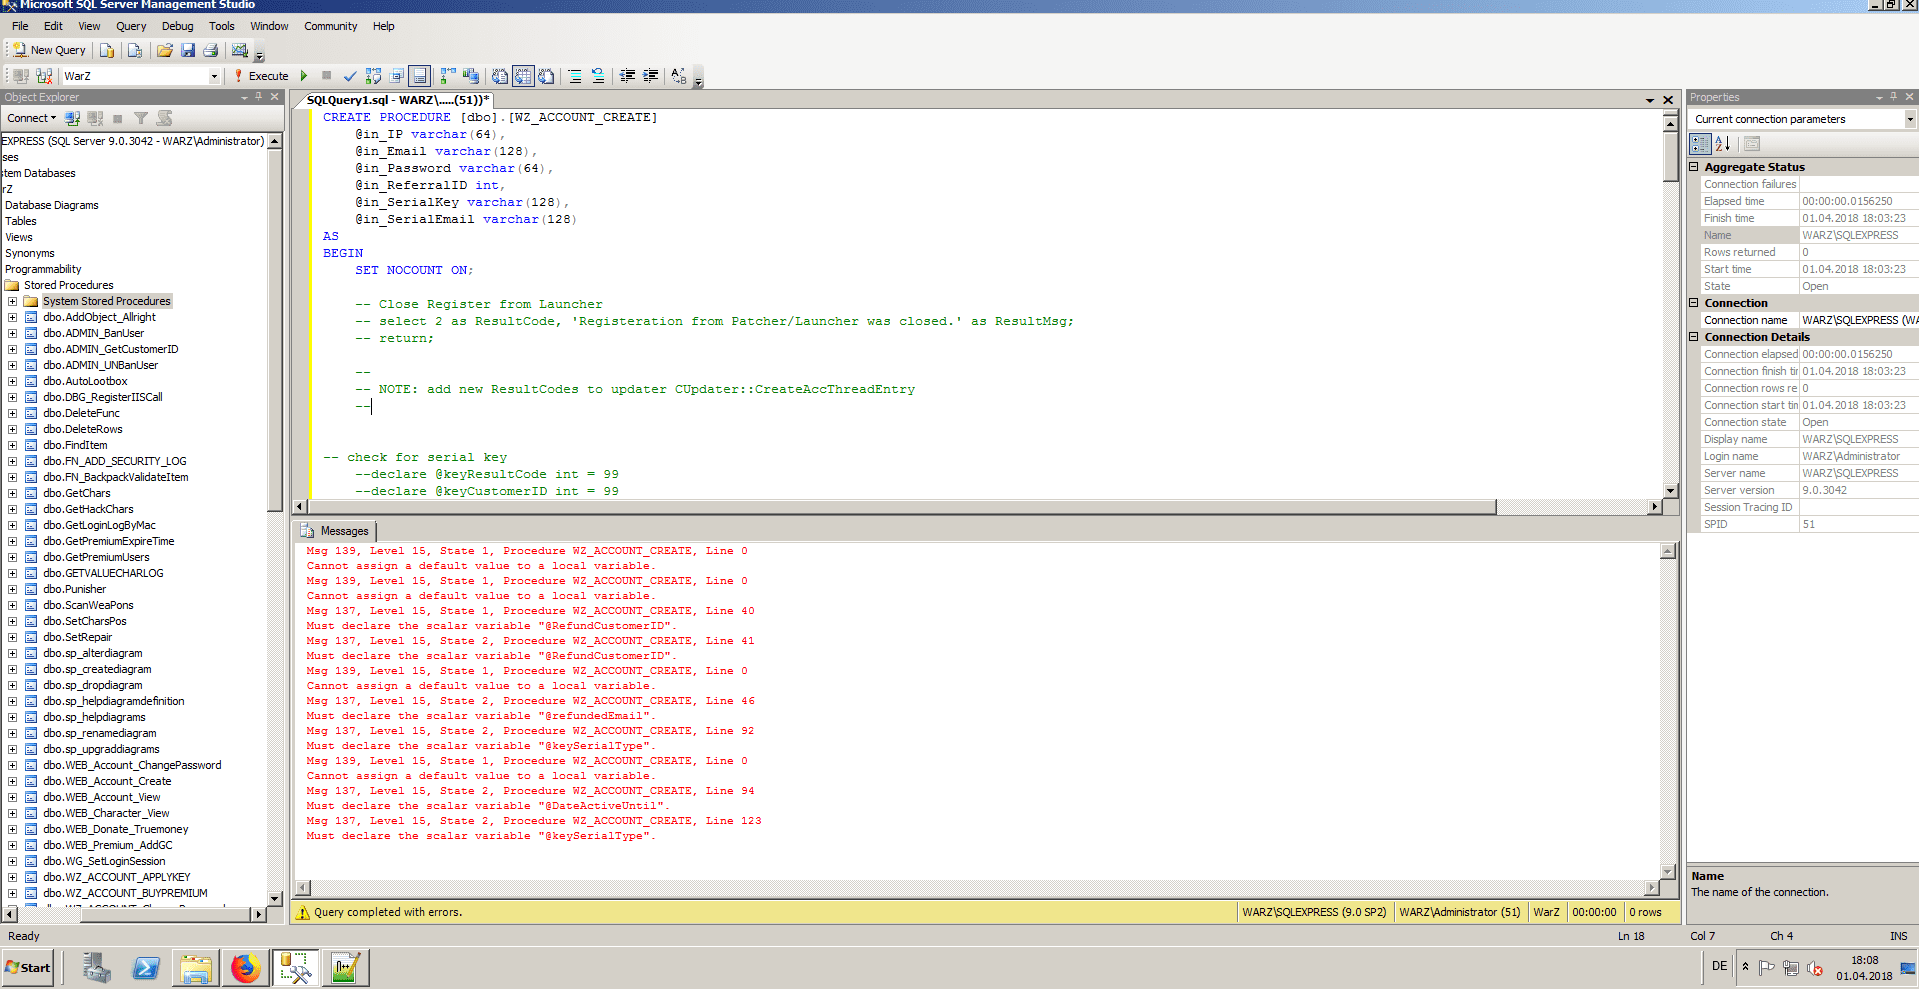Open Windows Explorer from the taskbar

(x=196, y=967)
